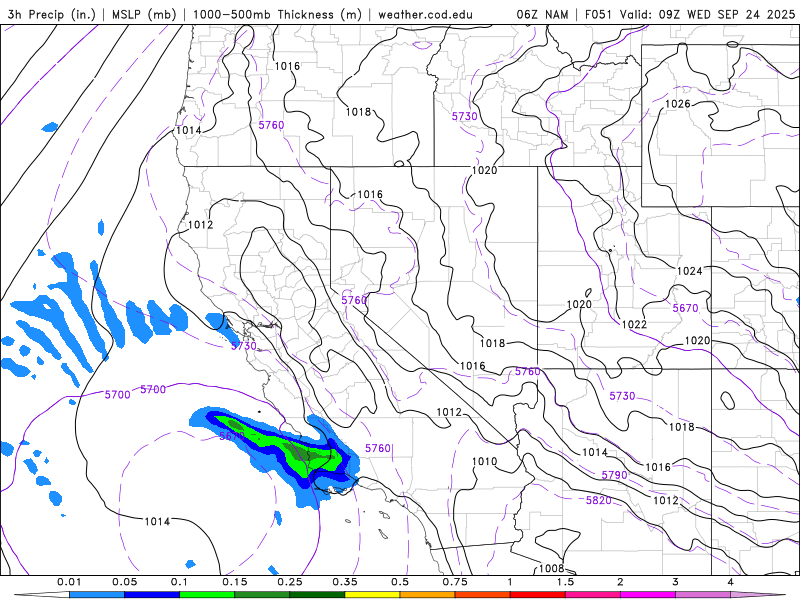Click the purple '5790' thickness label
The height and width of the screenshot is (600, 800).
point(614,476)
